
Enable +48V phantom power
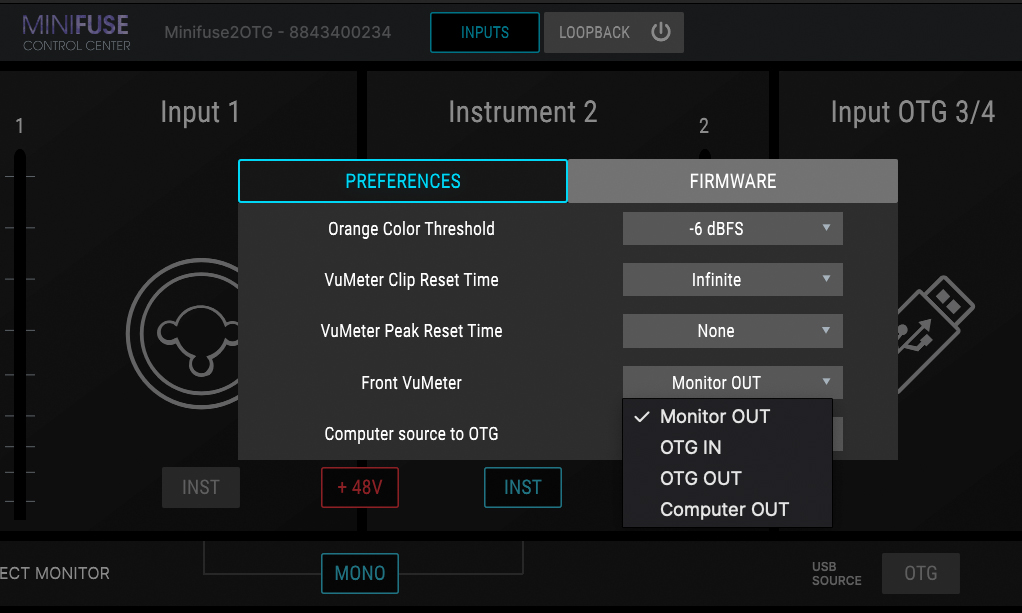[360, 487]
